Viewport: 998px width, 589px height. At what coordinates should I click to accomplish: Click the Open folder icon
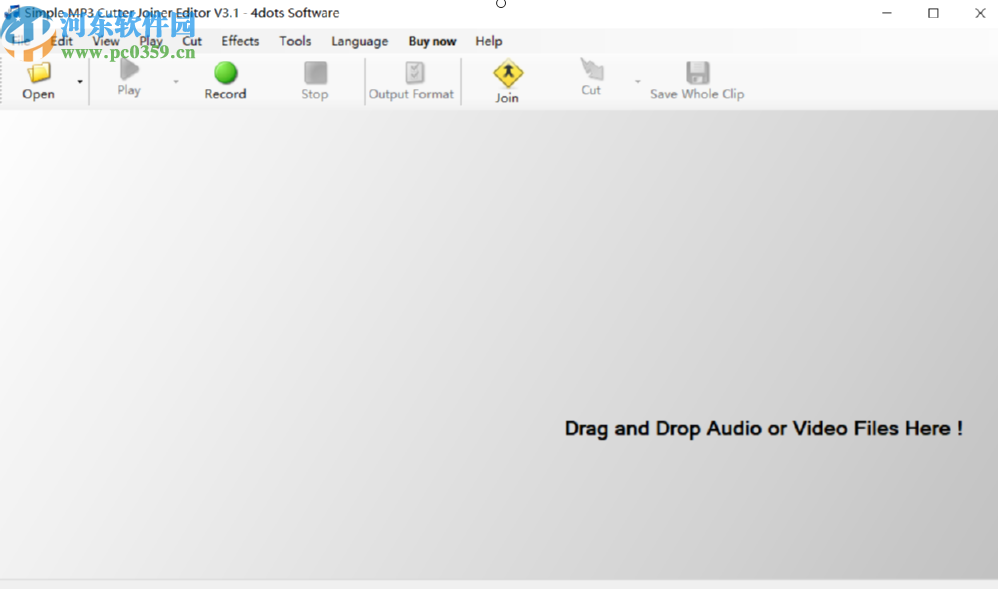[38, 73]
